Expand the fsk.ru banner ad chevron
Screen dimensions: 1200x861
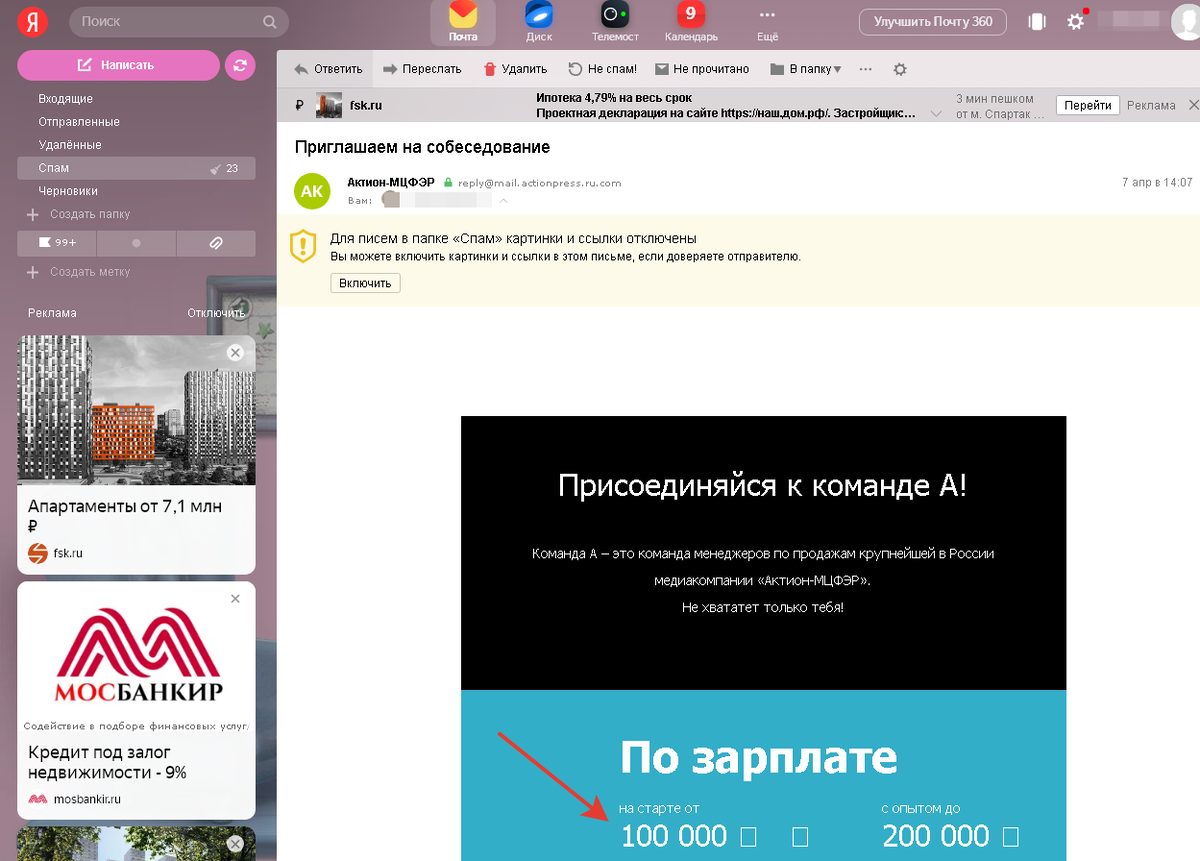coord(936,113)
